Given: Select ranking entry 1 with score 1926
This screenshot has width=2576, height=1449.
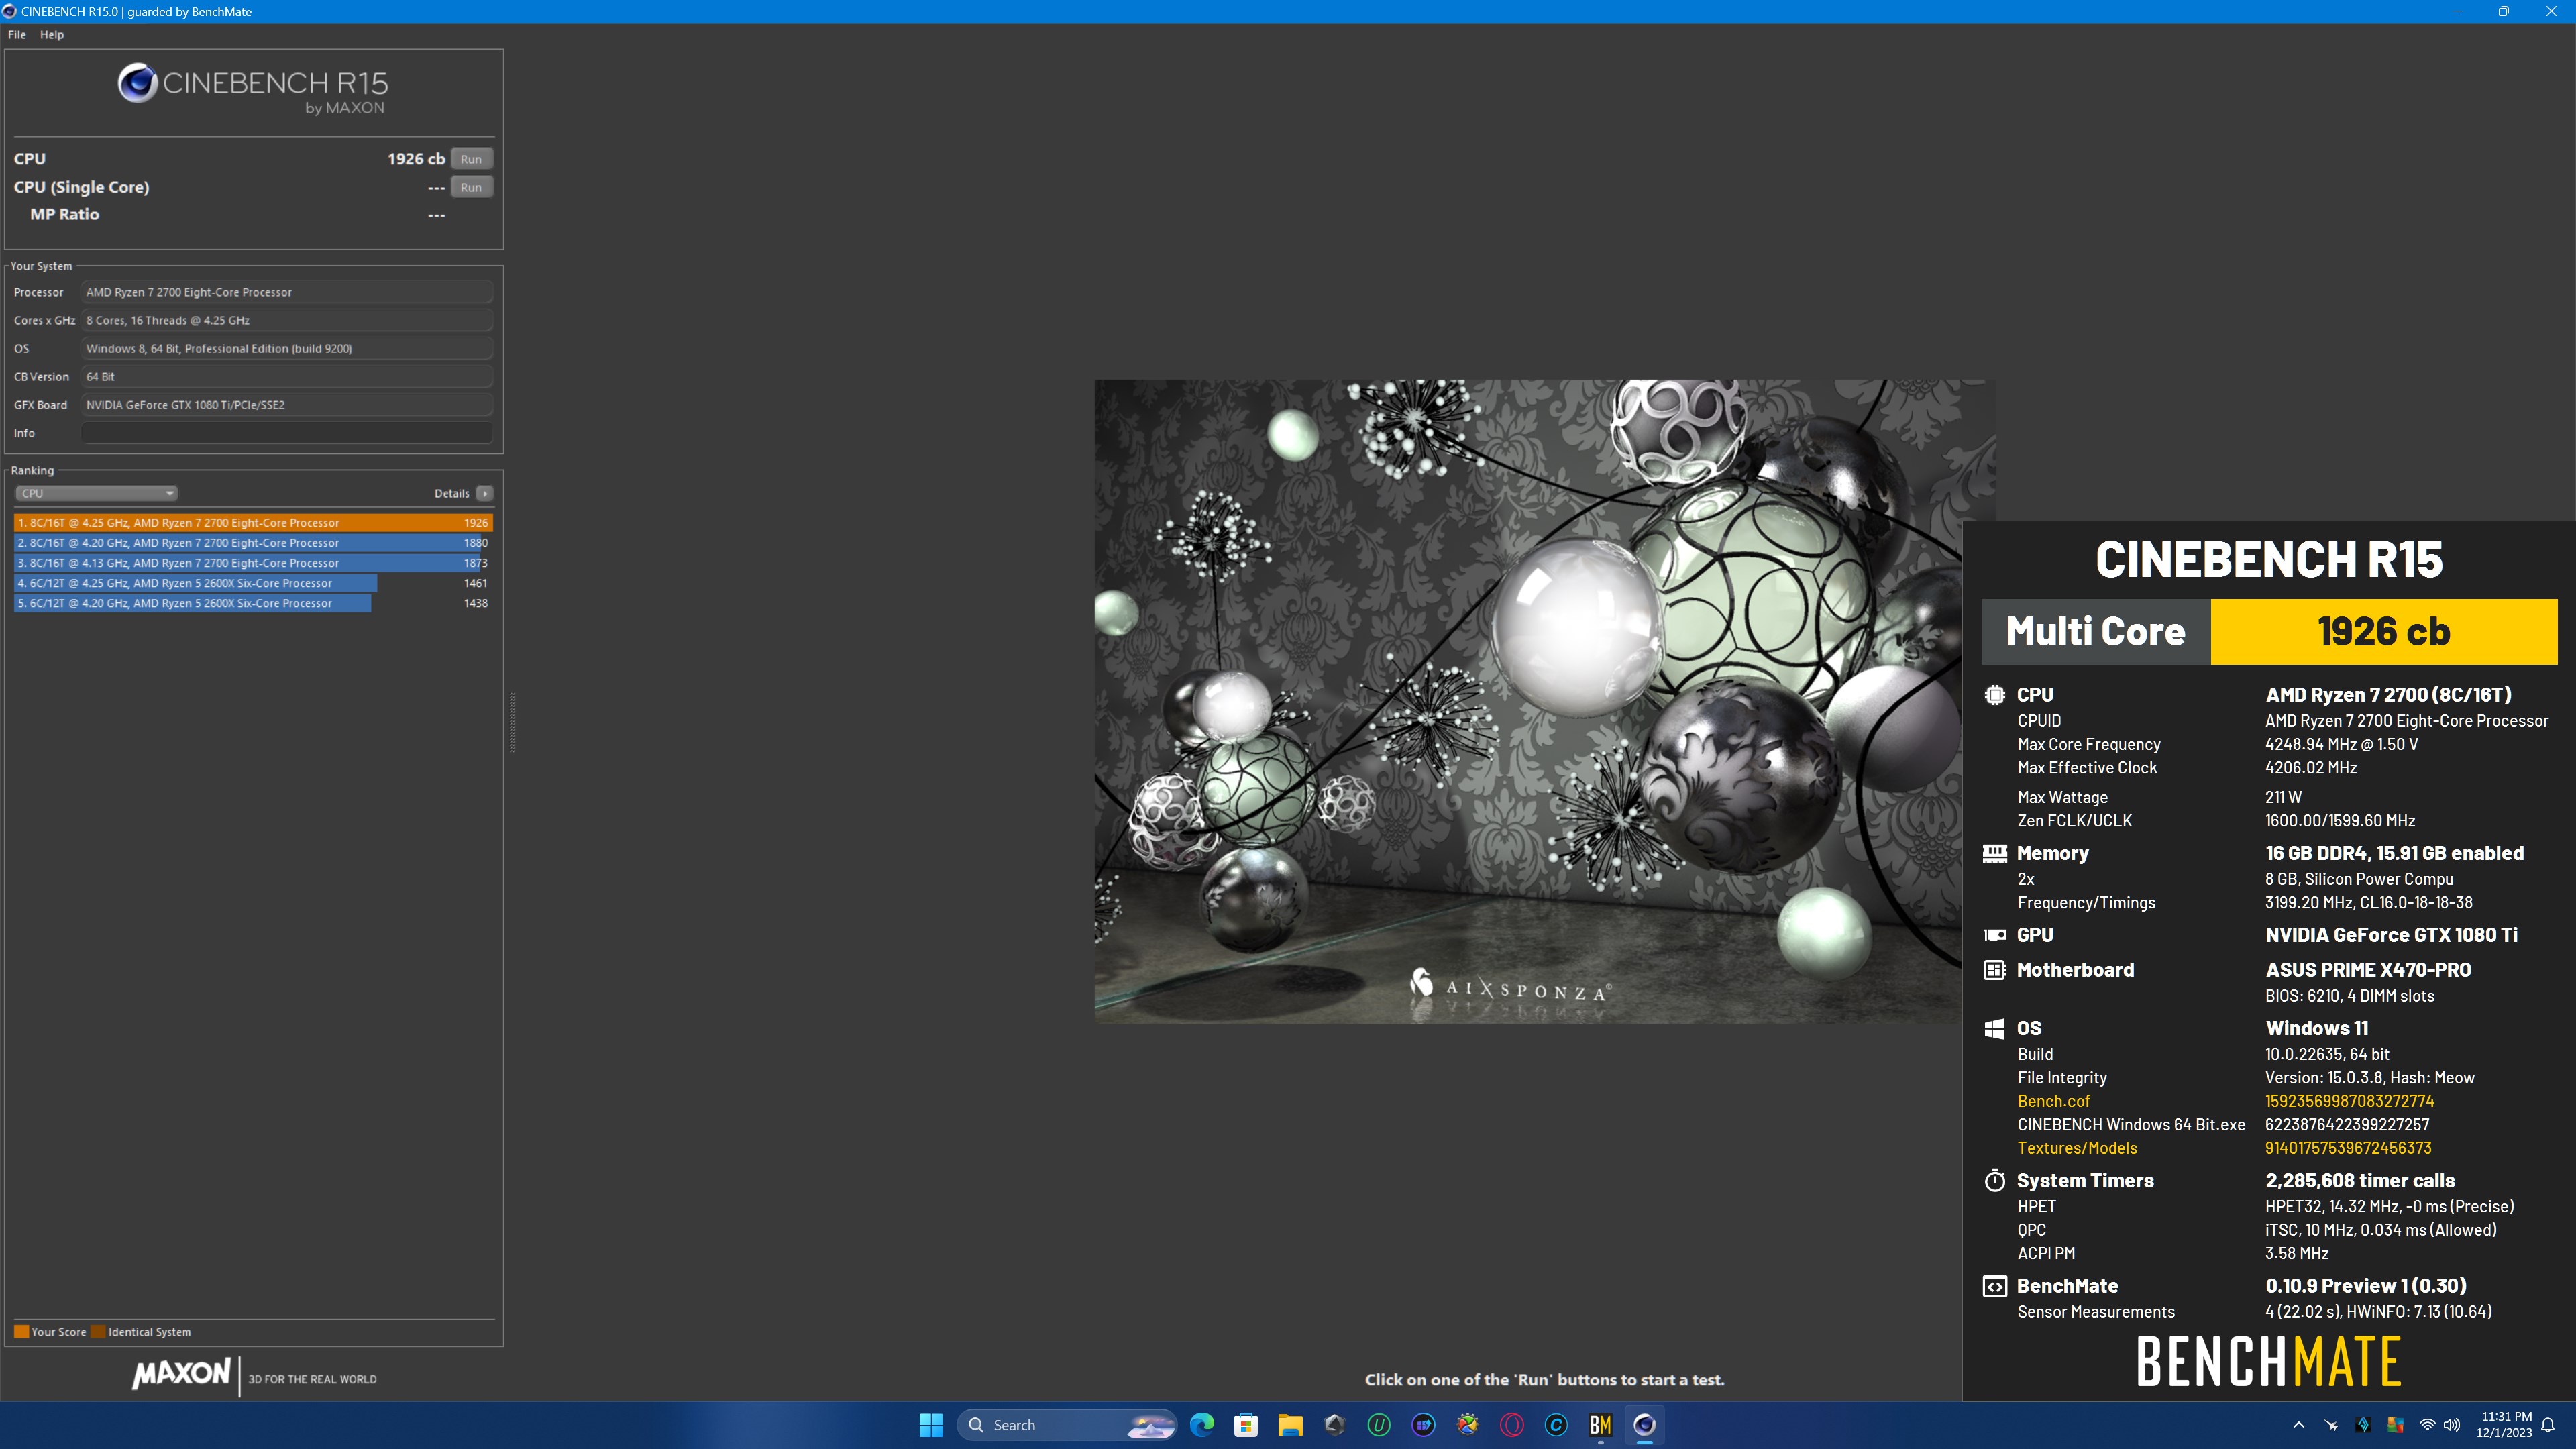Looking at the screenshot, I should [x=253, y=523].
